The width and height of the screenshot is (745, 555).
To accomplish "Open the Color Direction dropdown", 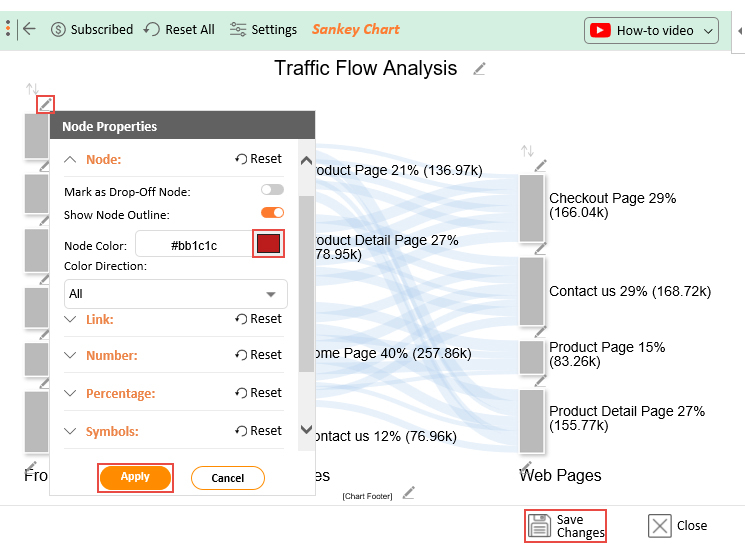I will click(x=176, y=294).
